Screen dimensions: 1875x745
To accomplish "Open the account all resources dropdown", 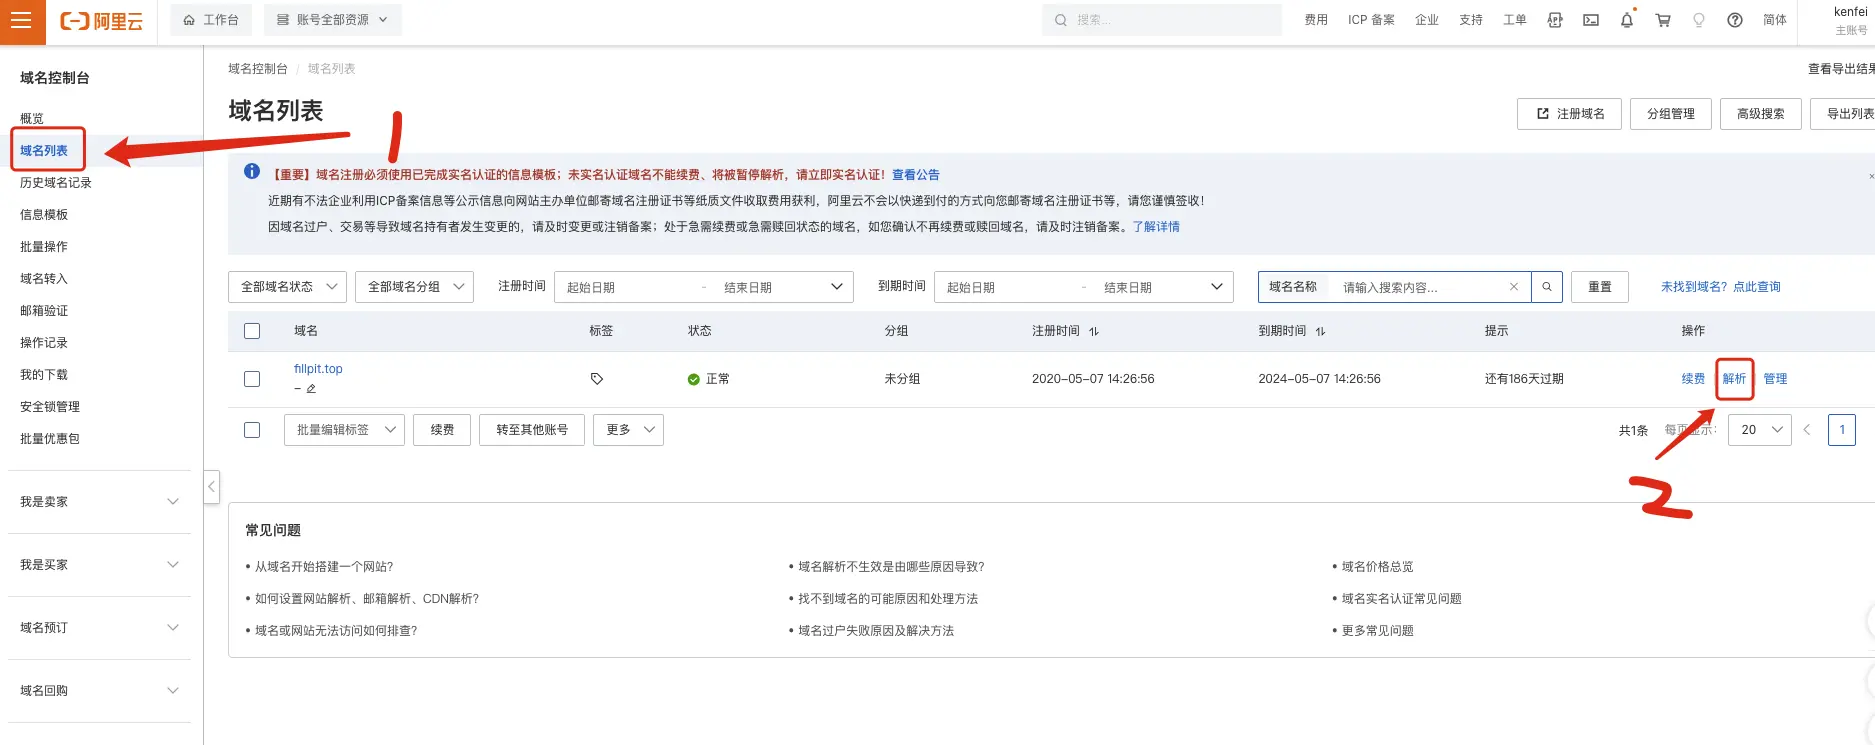I will coord(333,20).
